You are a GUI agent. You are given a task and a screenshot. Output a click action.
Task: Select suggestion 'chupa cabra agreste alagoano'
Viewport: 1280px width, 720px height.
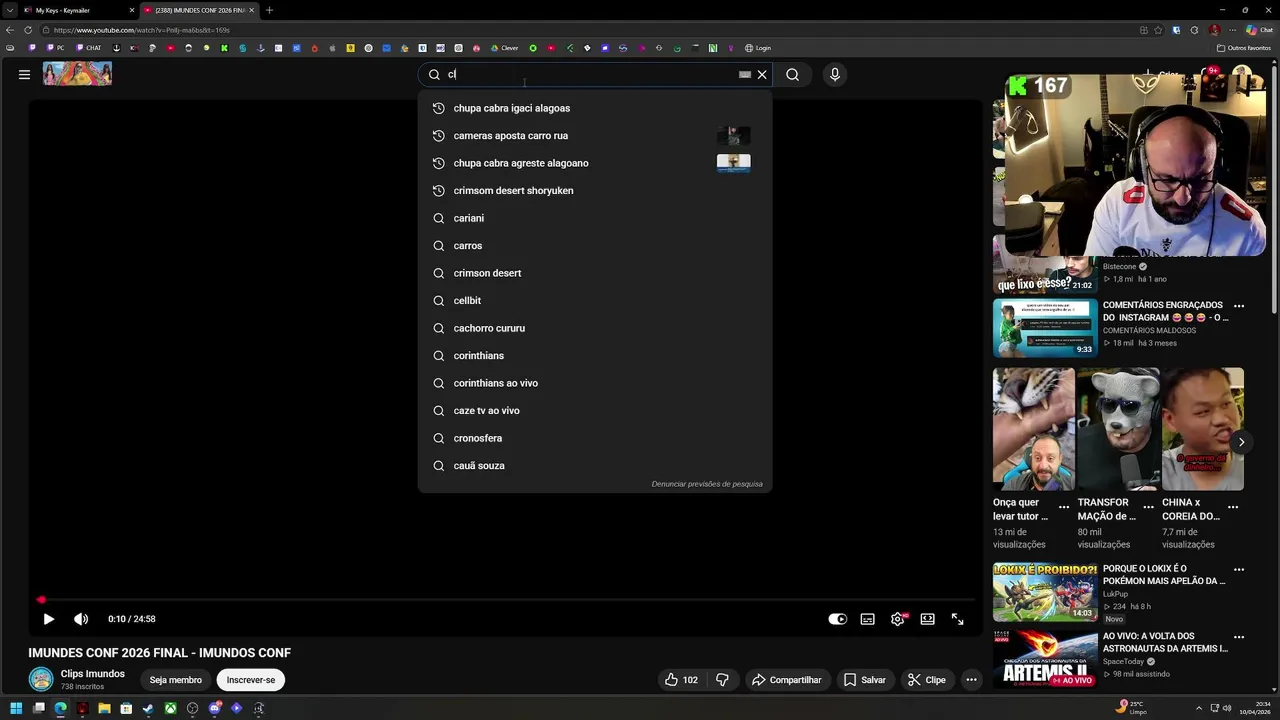click(594, 163)
